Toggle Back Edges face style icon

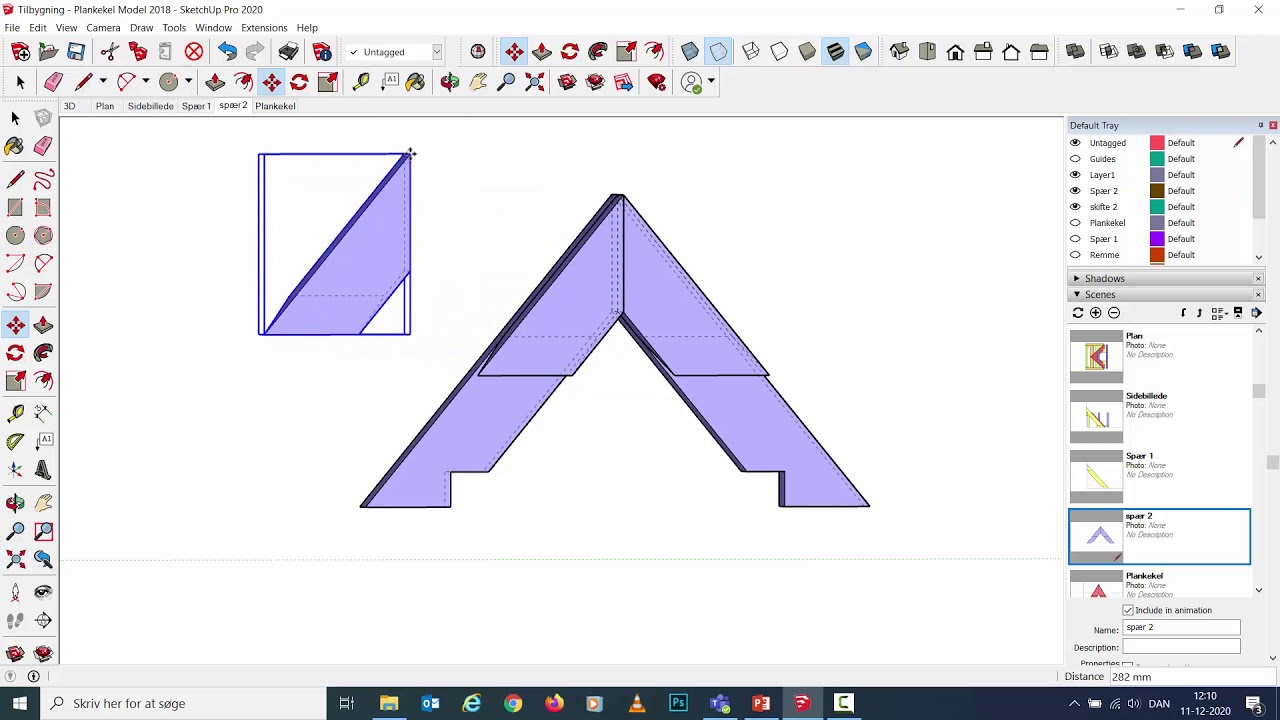[718, 52]
